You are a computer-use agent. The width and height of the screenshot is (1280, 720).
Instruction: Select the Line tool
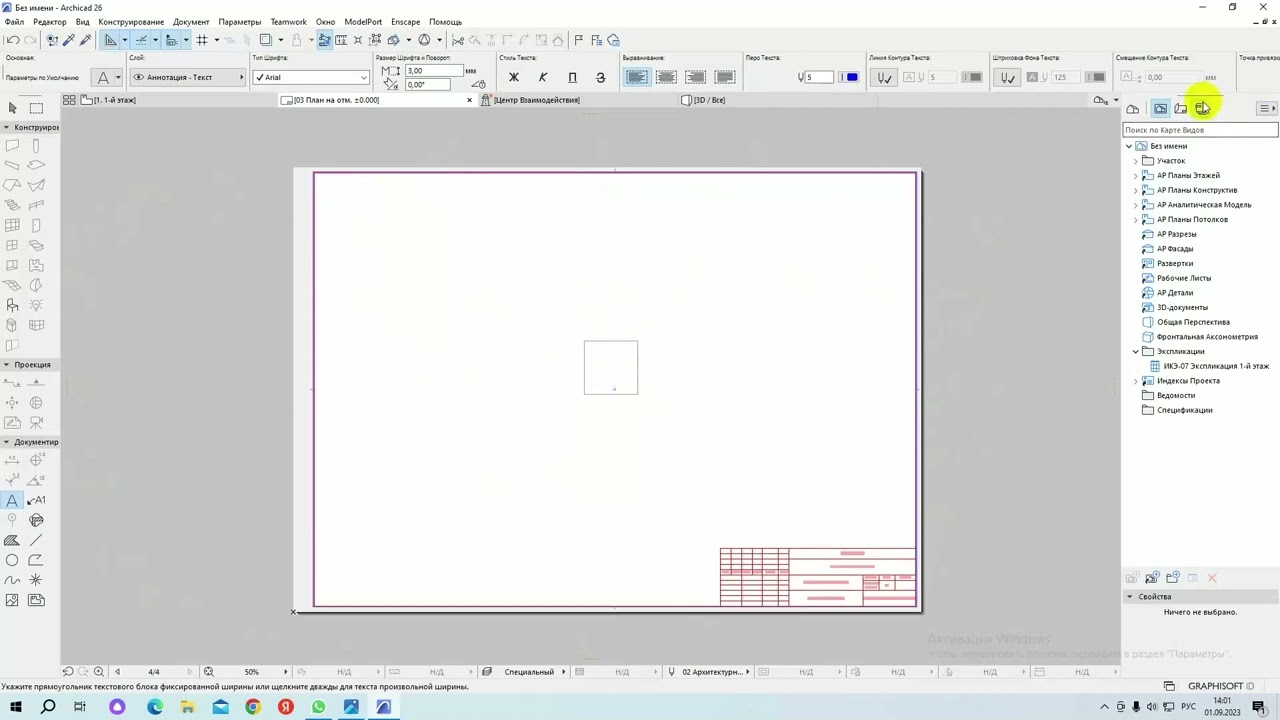36,540
